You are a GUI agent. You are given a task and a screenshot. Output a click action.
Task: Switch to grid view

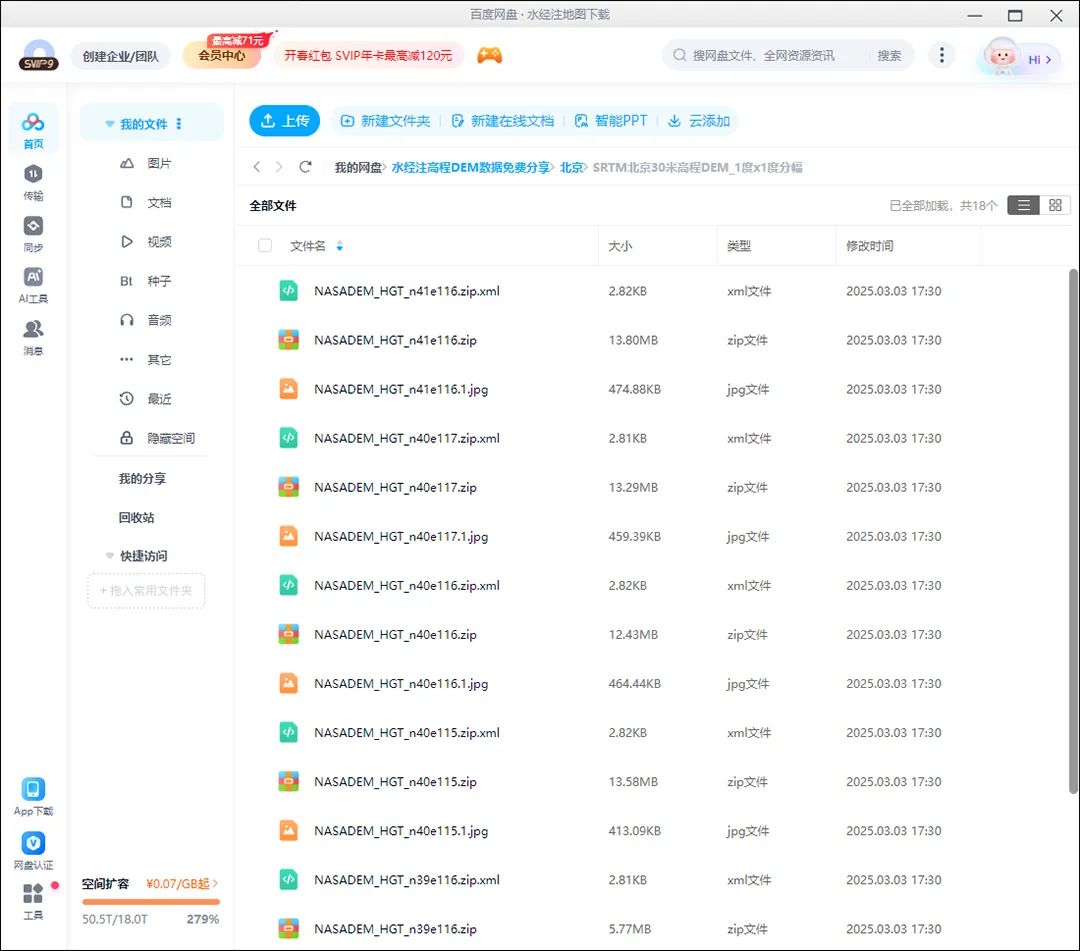click(1055, 205)
